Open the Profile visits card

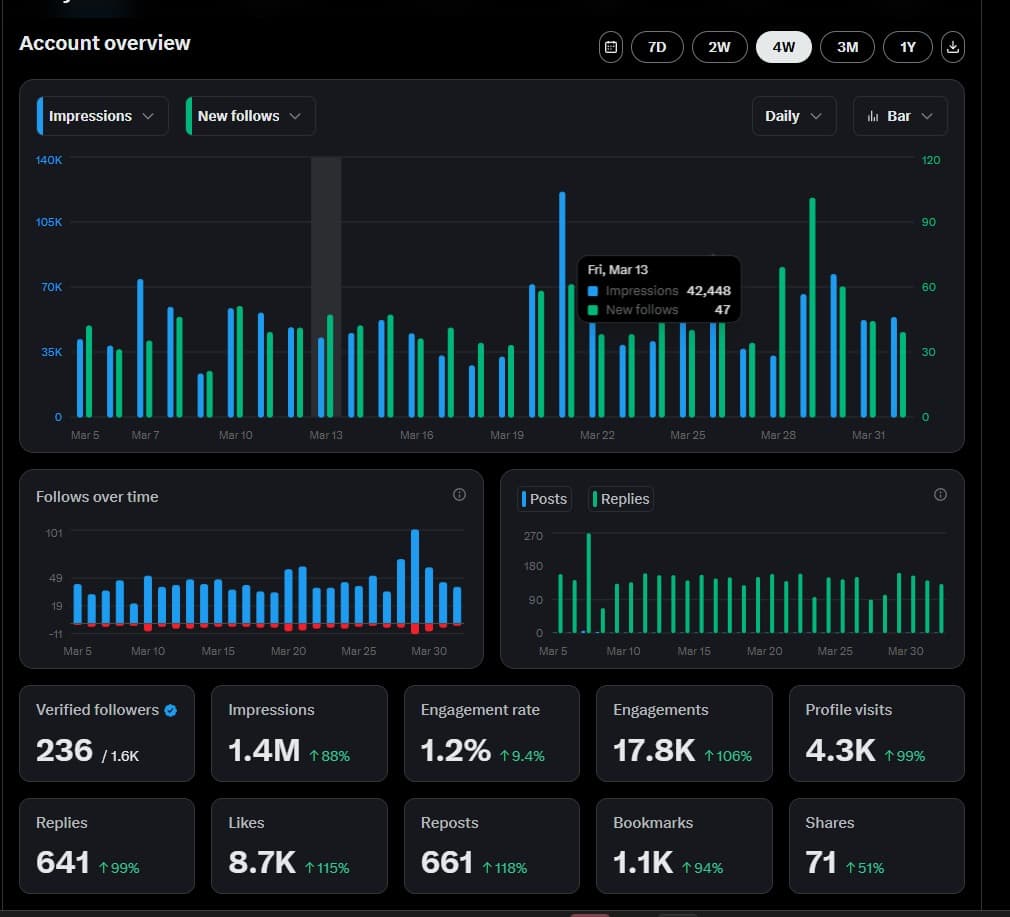(x=877, y=733)
